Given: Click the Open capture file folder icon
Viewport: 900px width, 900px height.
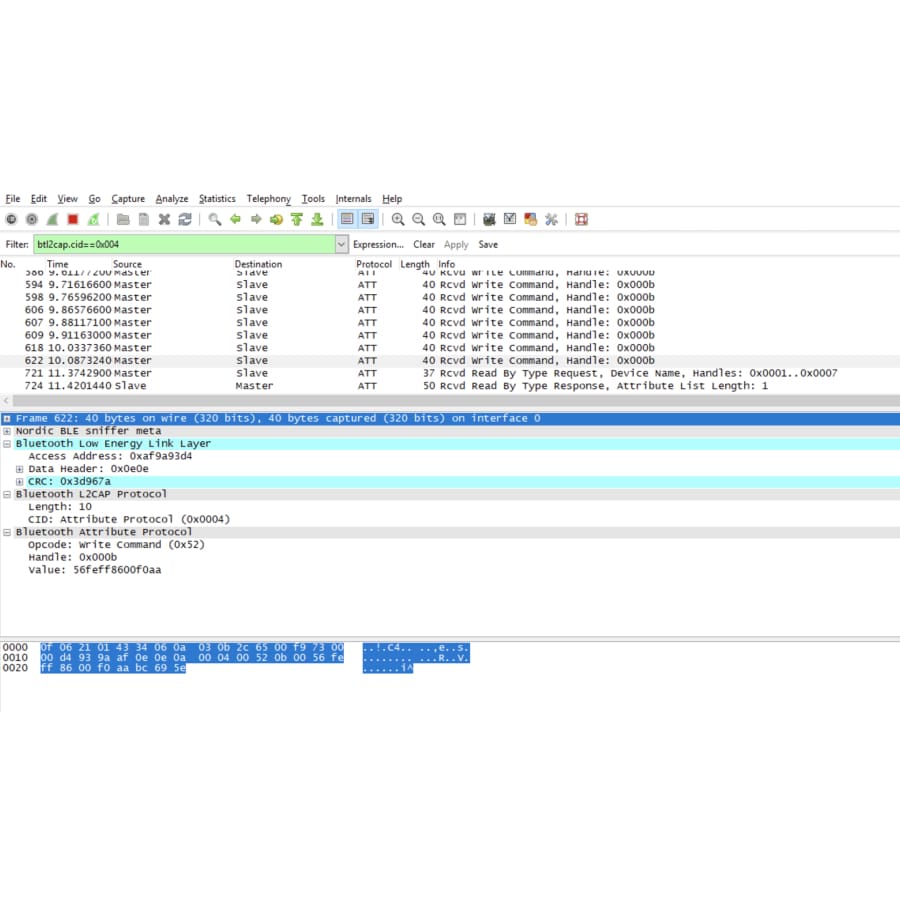Looking at the screenshot, I should [123, 219].
